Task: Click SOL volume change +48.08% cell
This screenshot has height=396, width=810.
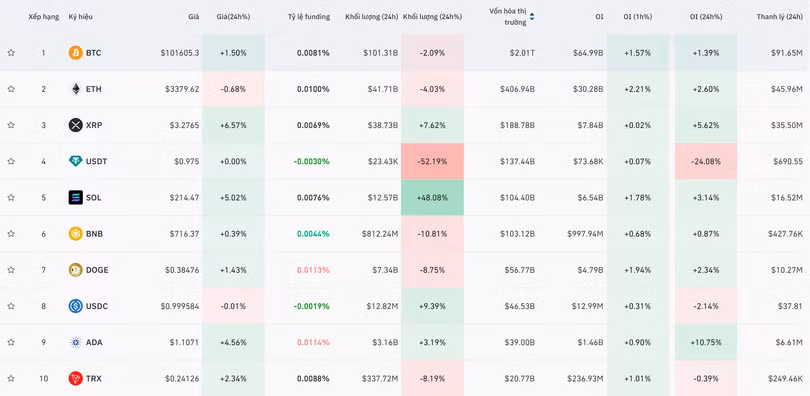Action: tap(432, 197)
